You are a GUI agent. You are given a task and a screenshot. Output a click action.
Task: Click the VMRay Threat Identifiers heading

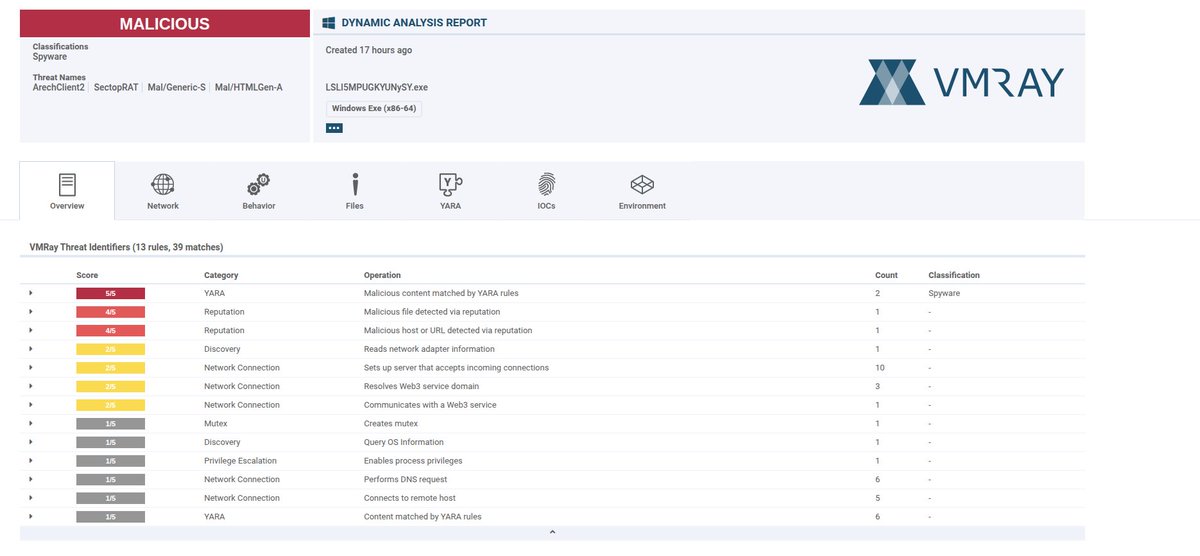click(126, 246)
